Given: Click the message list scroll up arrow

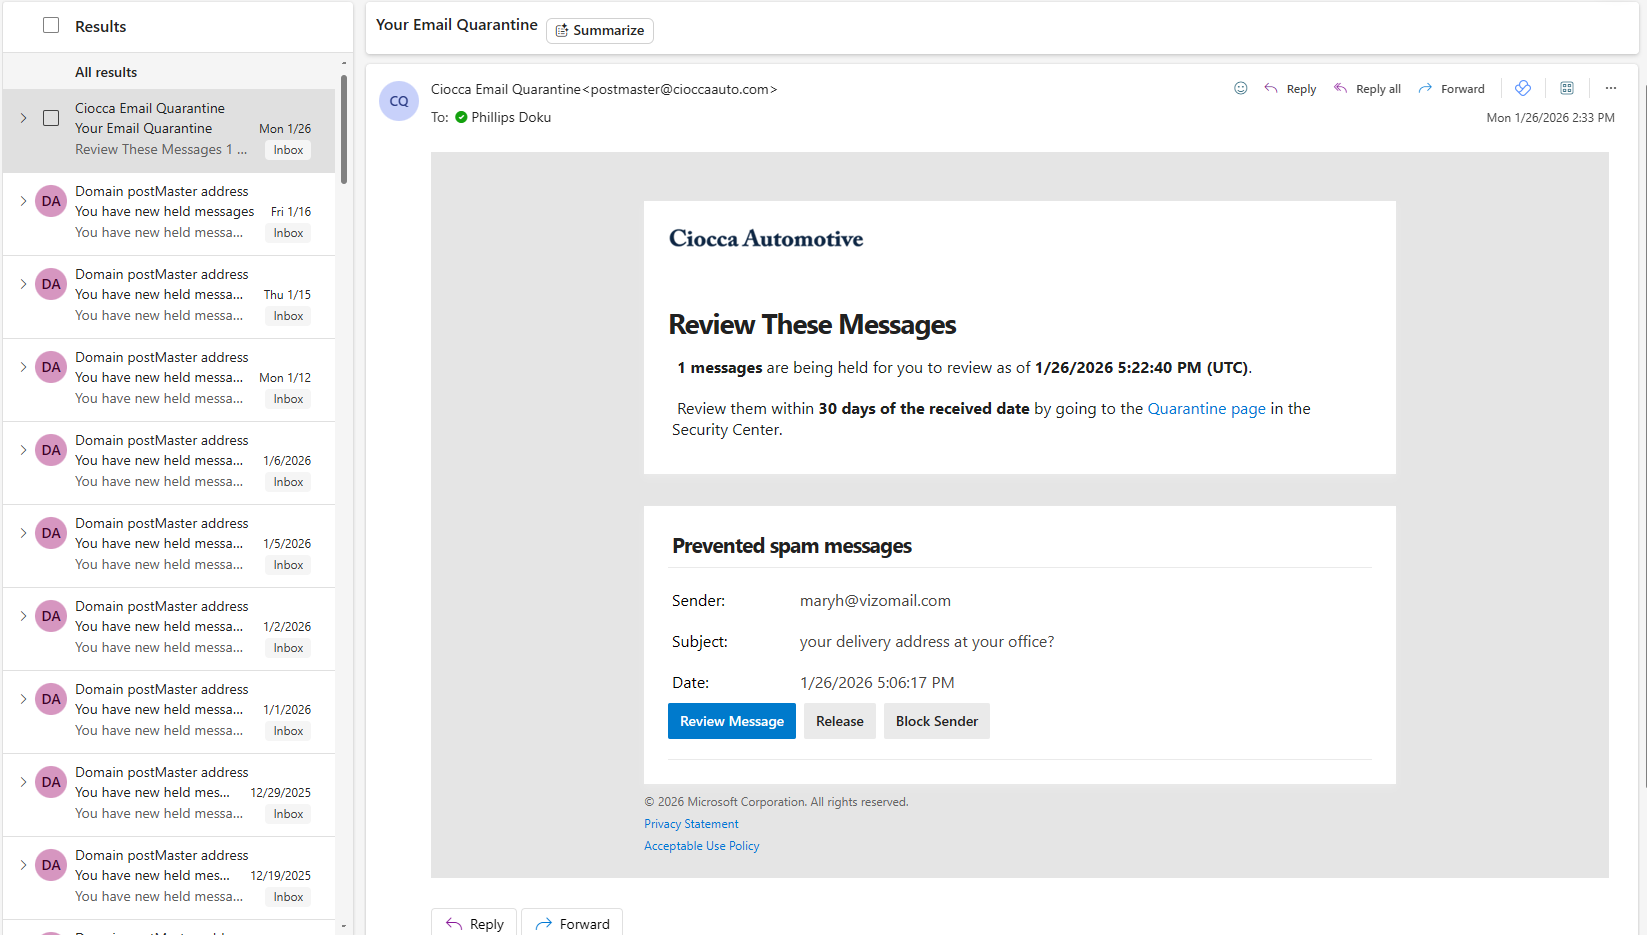Looking at the screenshot, I should pyautogui.click(x=344, y=63).
